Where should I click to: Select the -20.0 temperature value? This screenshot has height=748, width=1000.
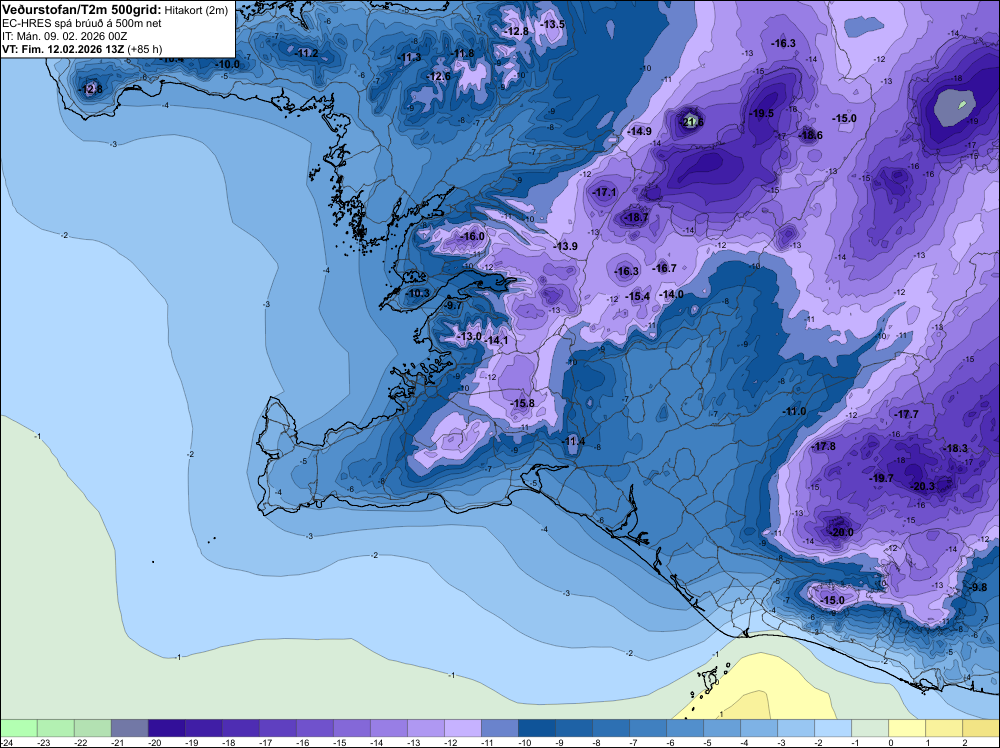pos(841,532)
